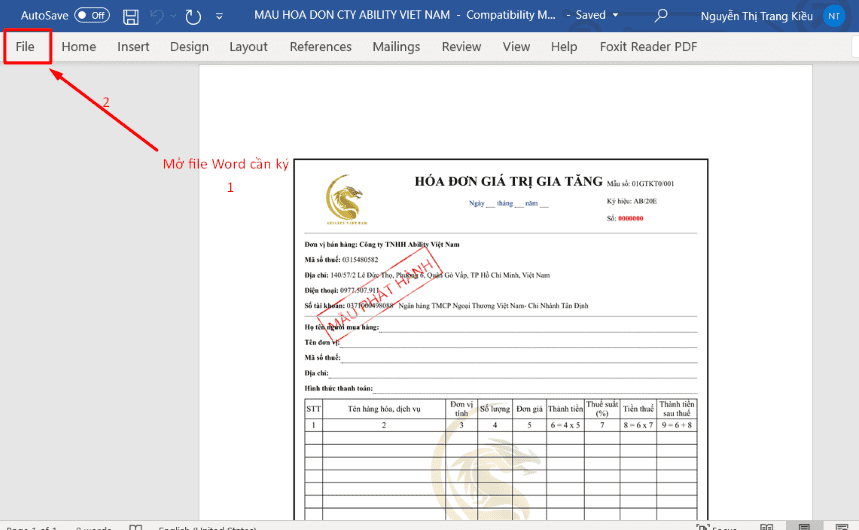Viewport: 859px width, 530px height.
Task: Click the heading HÓA ĐƠN GIÁ TRỊ GIA TĂNG
Action: [x=508, y=181]
